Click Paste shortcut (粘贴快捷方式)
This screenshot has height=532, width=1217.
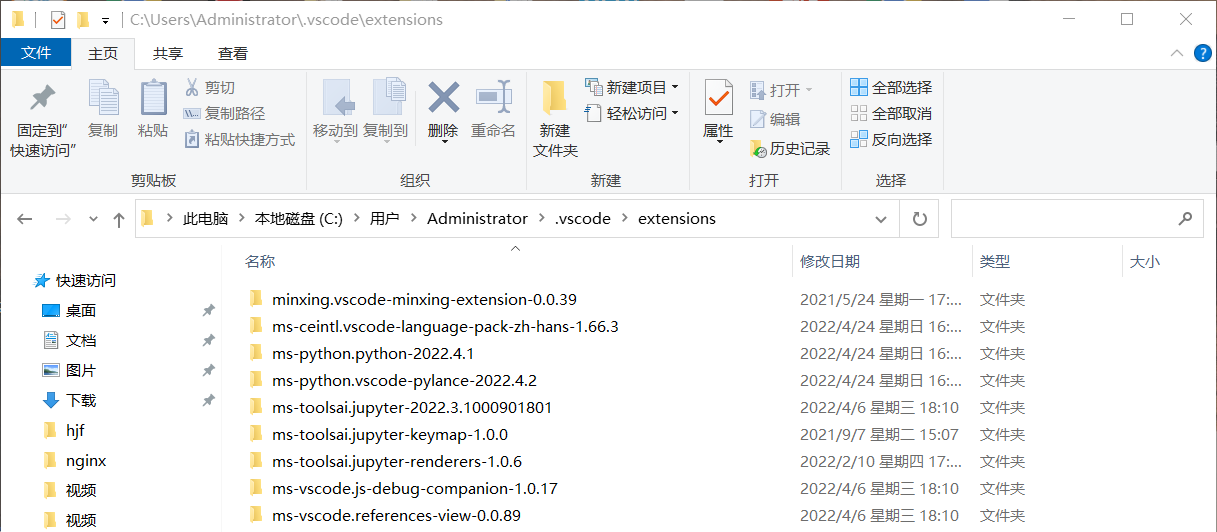(x=239, y=140)
